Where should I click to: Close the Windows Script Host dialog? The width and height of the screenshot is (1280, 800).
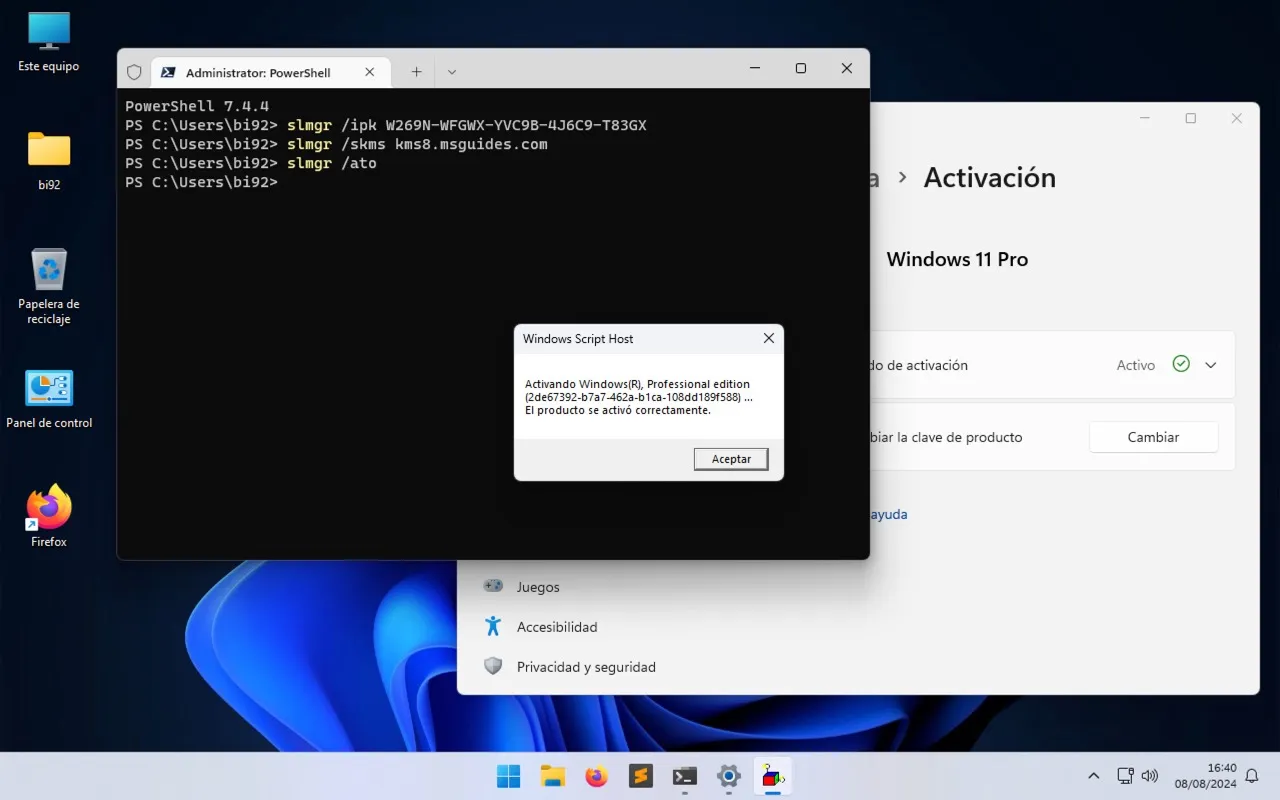point(768,339)
